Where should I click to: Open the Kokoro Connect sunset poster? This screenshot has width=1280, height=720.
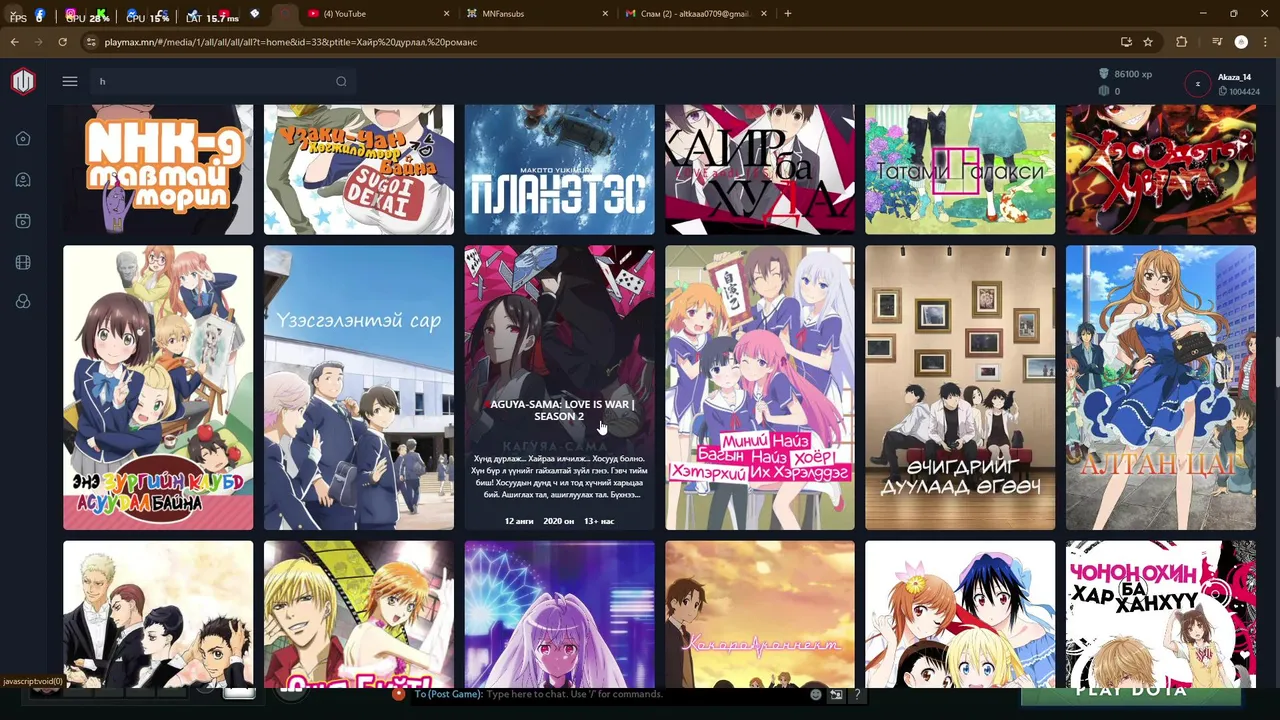pyautogui.click(x=760, y=614)
